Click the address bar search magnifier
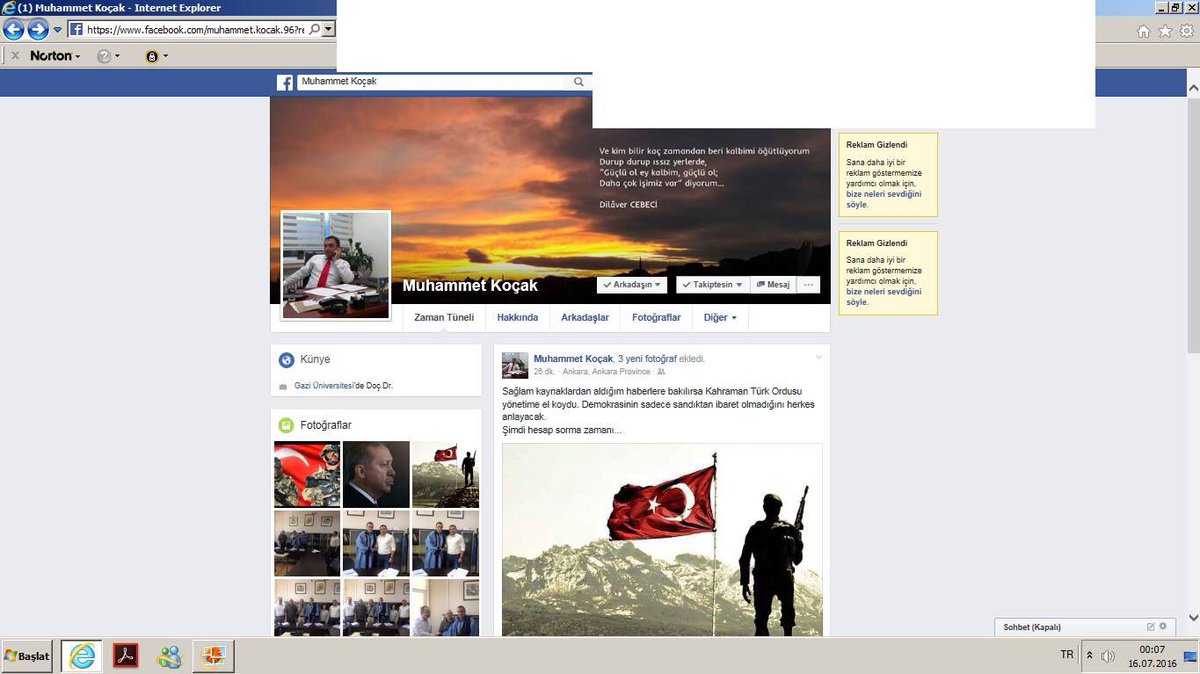 pos(314,29)
